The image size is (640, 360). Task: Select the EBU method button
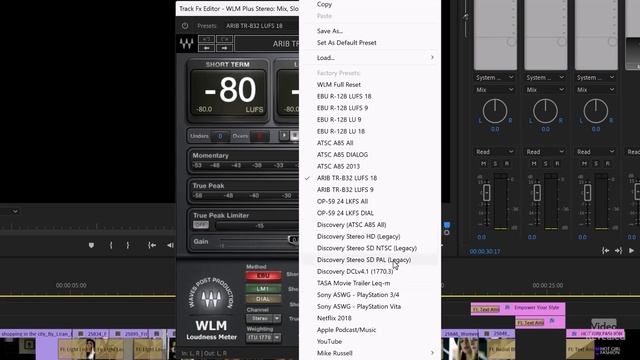point(263,276)
